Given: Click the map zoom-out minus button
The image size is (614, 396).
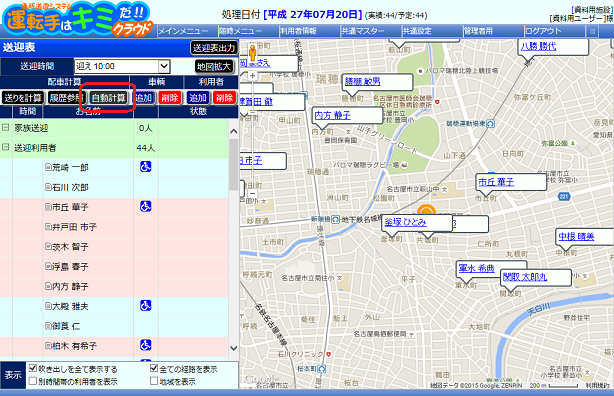Looking at the screenshot, I should (x=253, y=193).
